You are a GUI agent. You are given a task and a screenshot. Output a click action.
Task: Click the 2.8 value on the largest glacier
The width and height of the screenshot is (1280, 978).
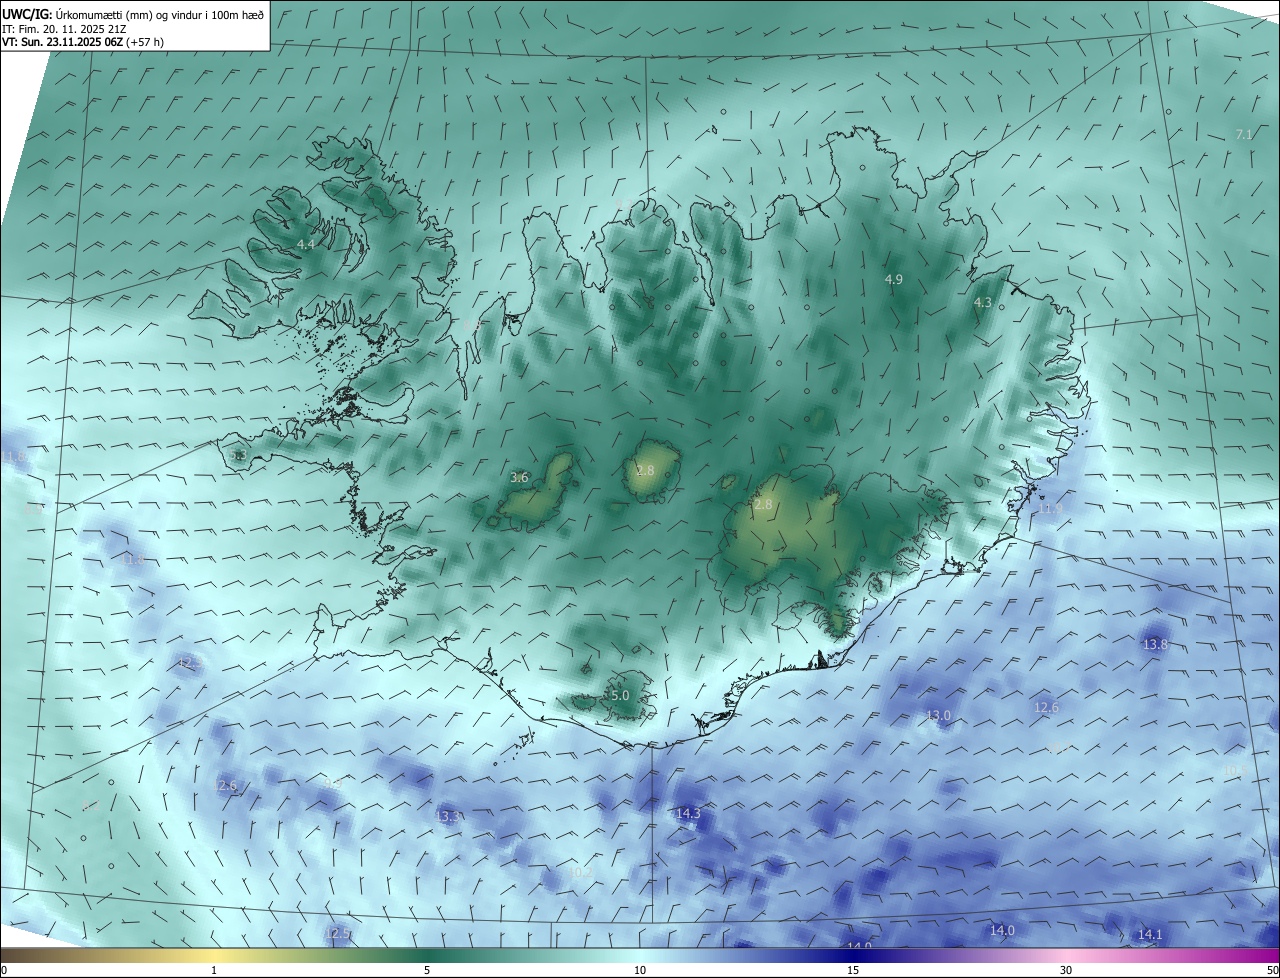click(x=763, y=505)
